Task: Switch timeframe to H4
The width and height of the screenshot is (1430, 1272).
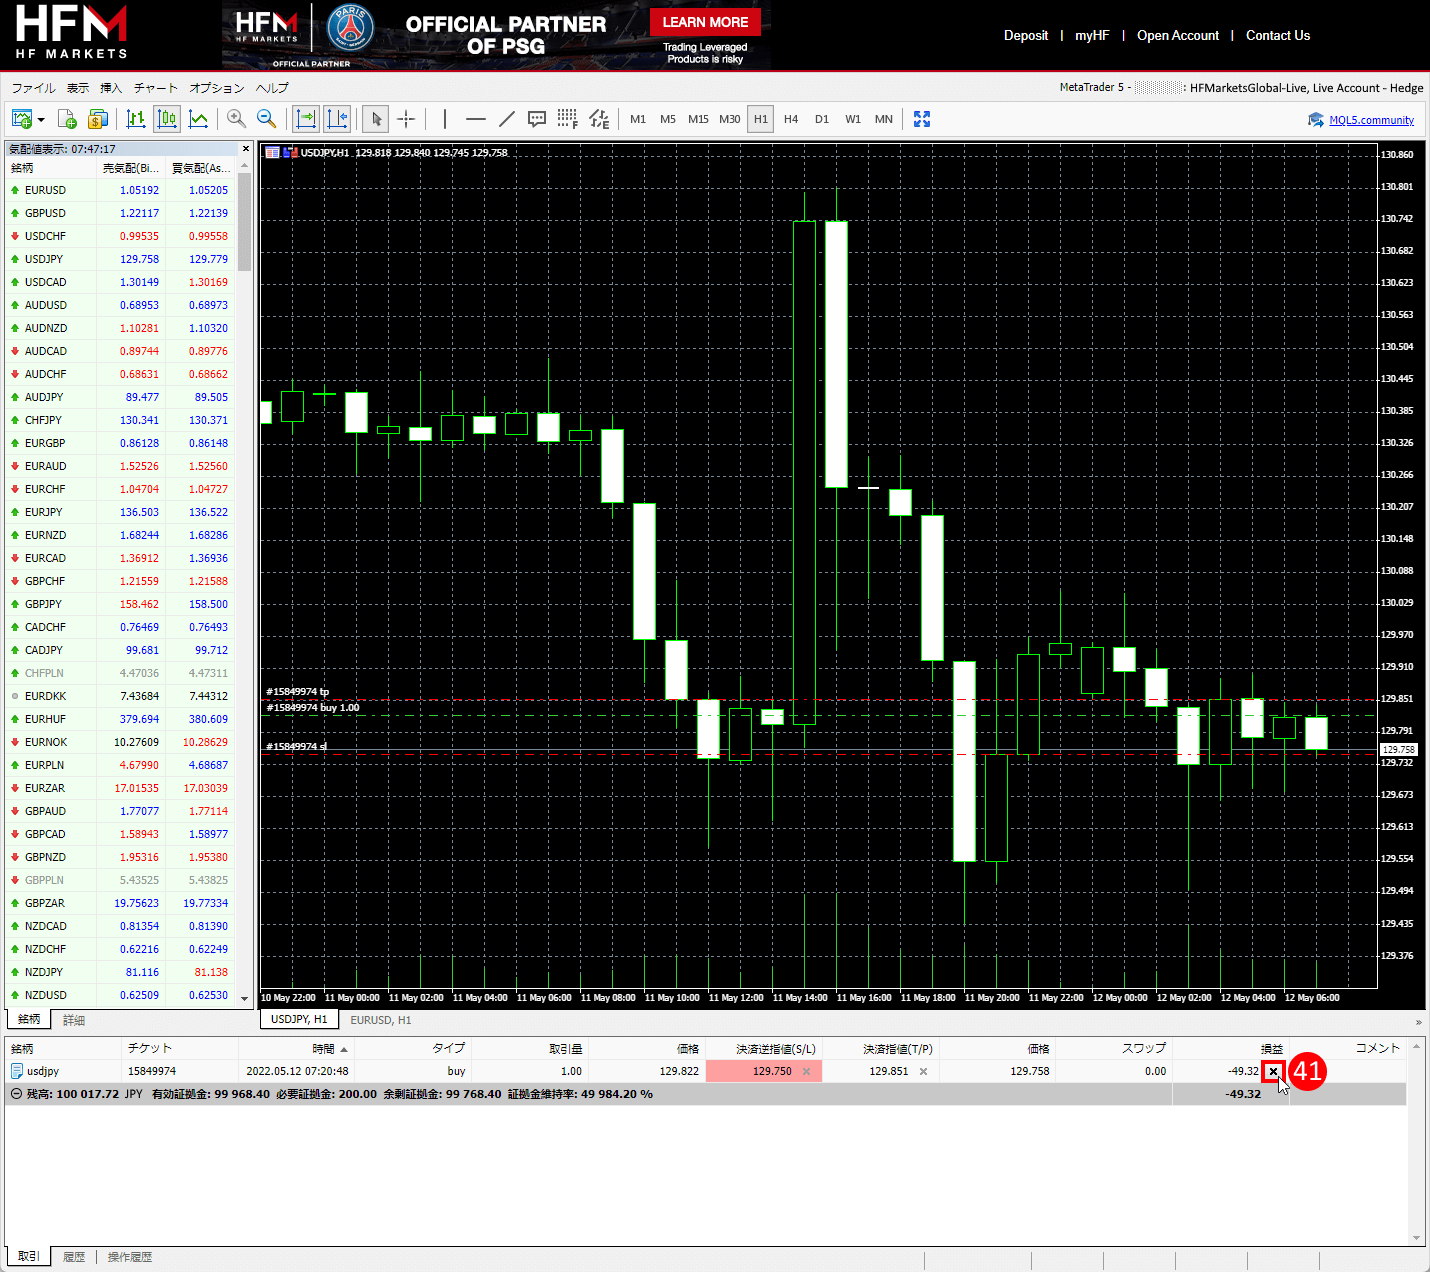Action: (791, 119)
